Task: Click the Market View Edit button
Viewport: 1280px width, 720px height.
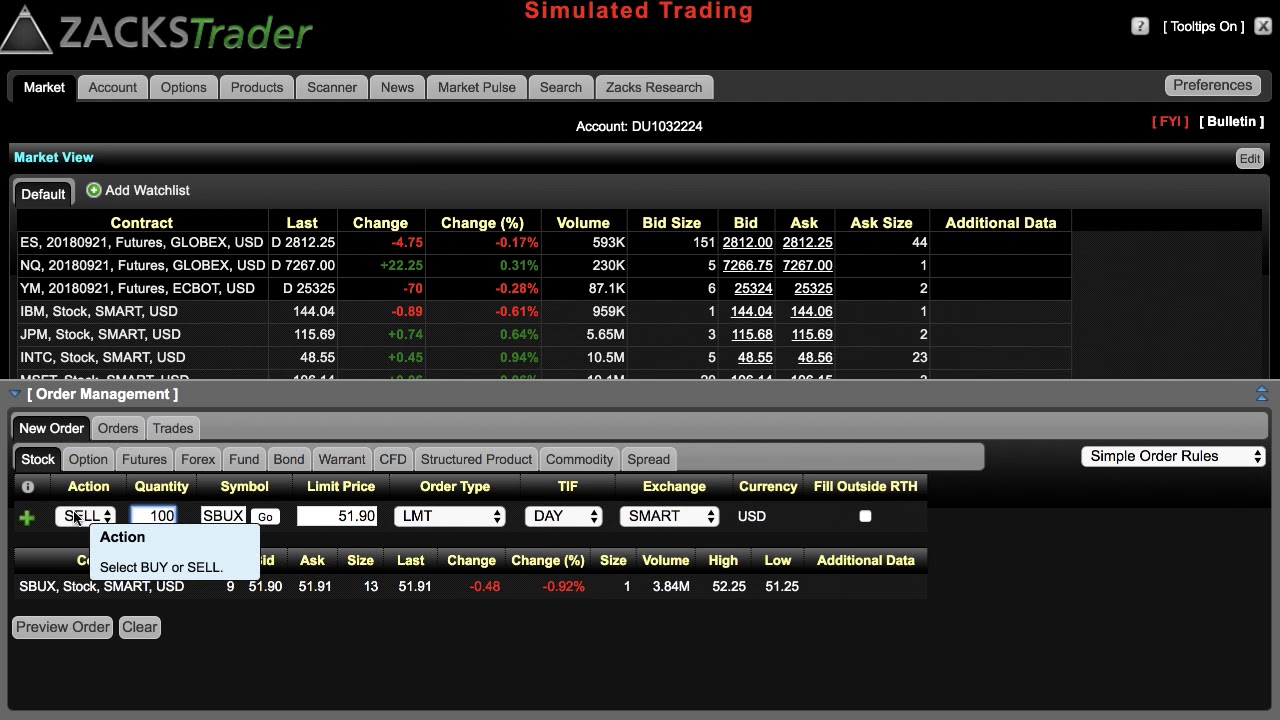Action: 1250,158
